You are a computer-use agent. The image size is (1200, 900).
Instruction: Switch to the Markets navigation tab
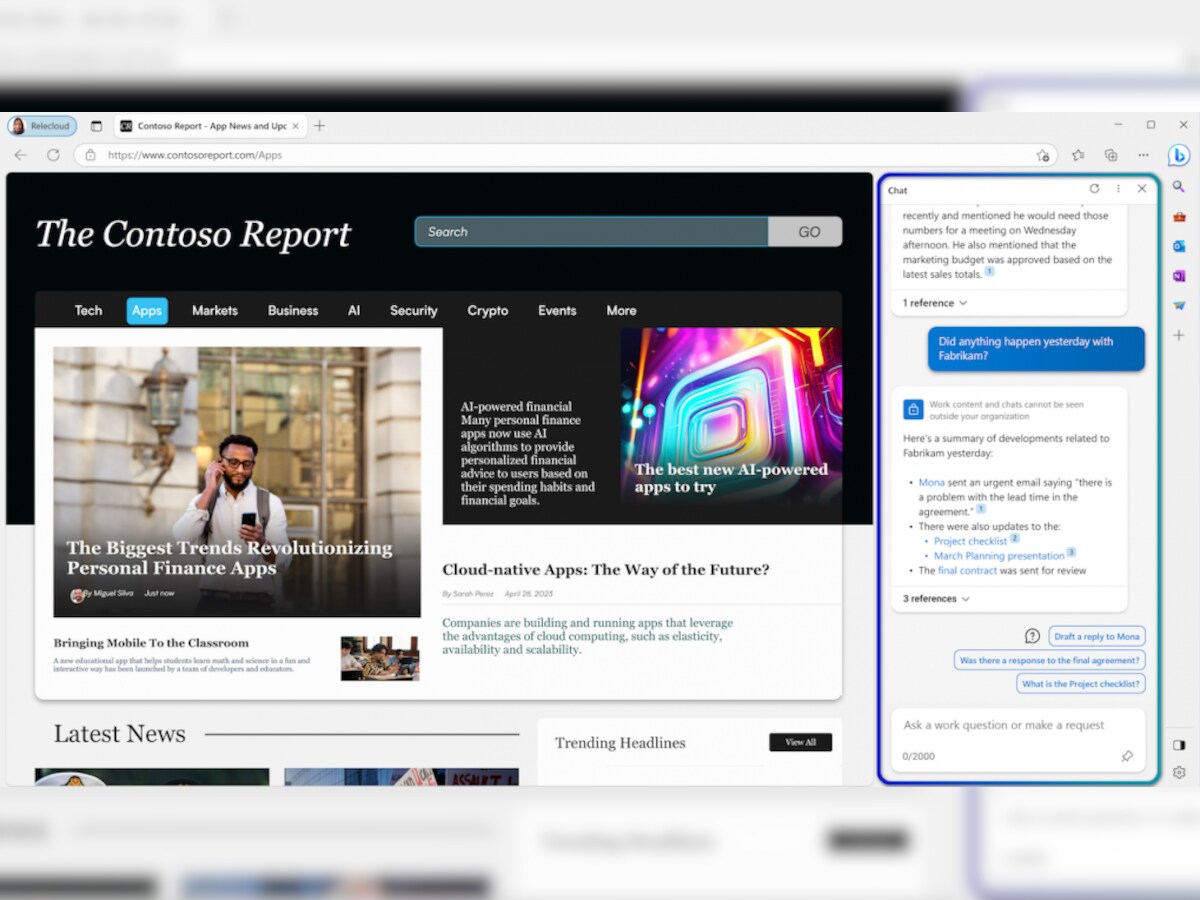tap(215, 311)
